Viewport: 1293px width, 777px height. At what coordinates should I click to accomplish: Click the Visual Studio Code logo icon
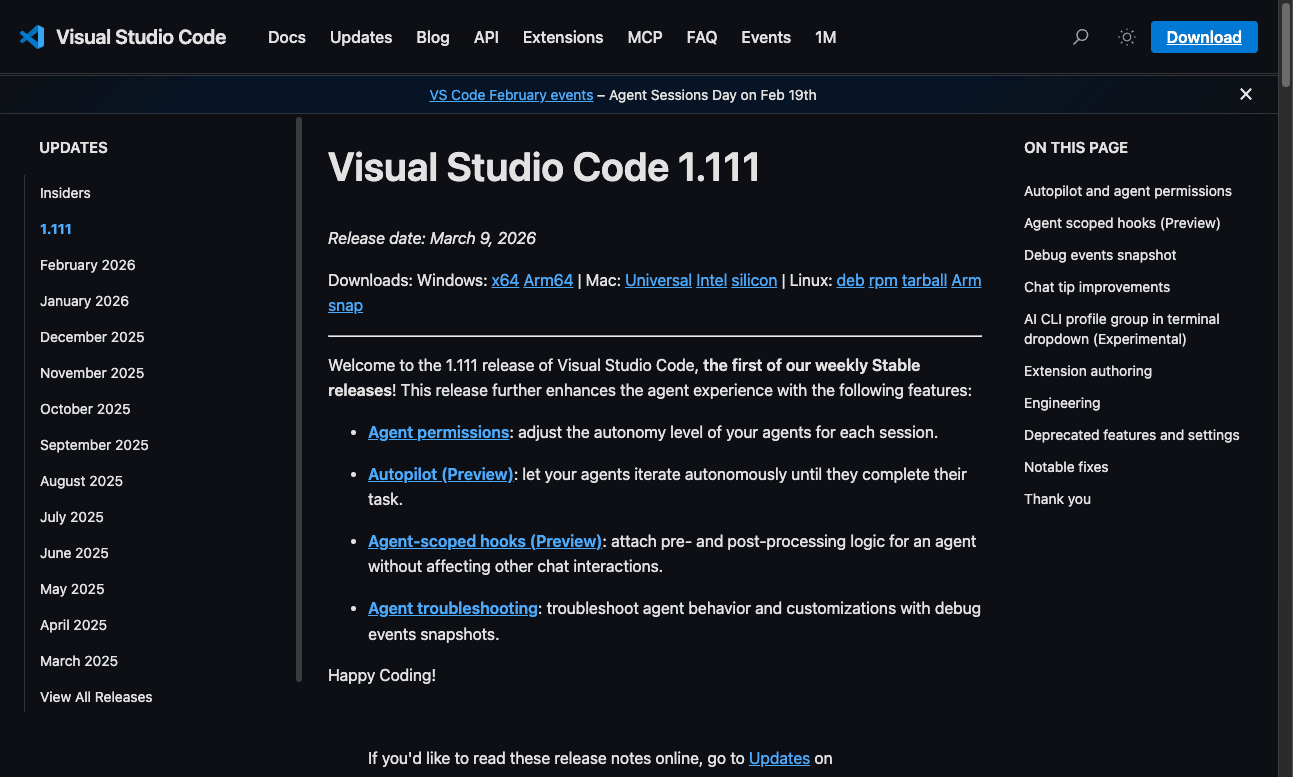[32, 37]
